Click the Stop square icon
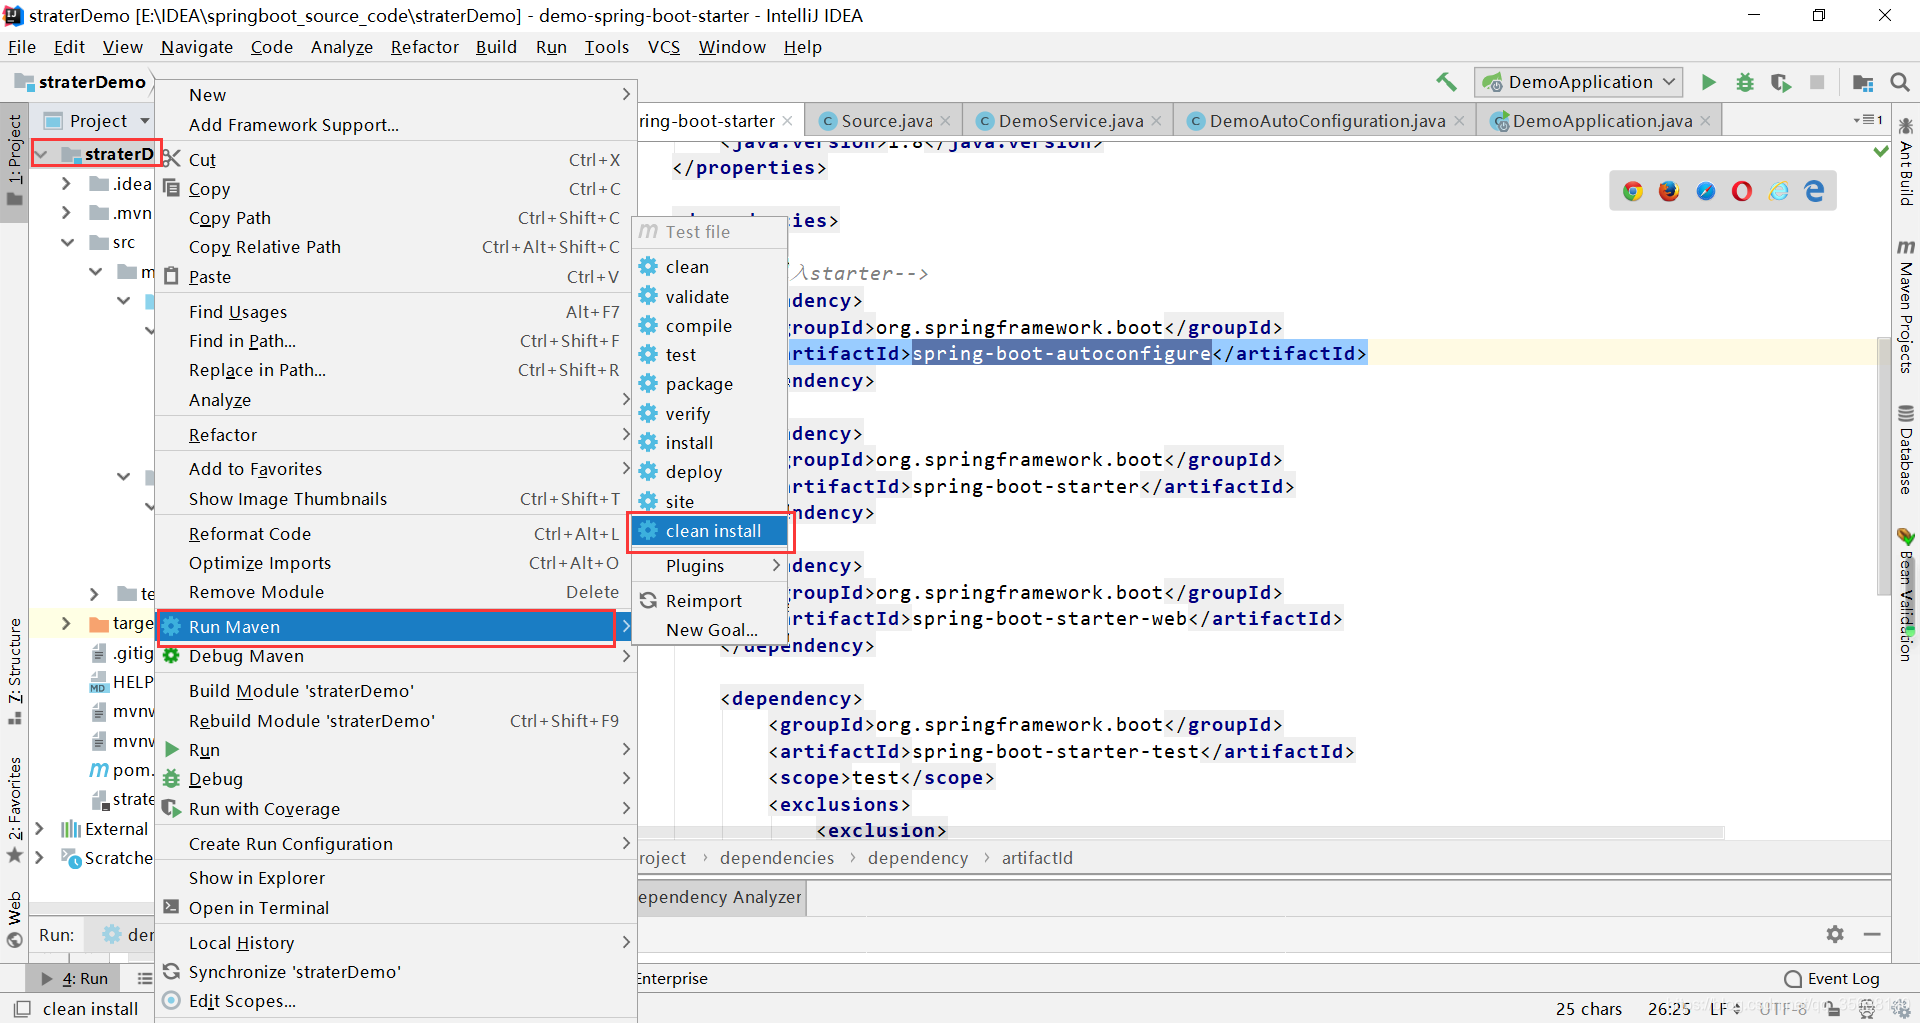Image resolution: width=1920 pixels, height=1023 pixels. [x=1817, y=82]
